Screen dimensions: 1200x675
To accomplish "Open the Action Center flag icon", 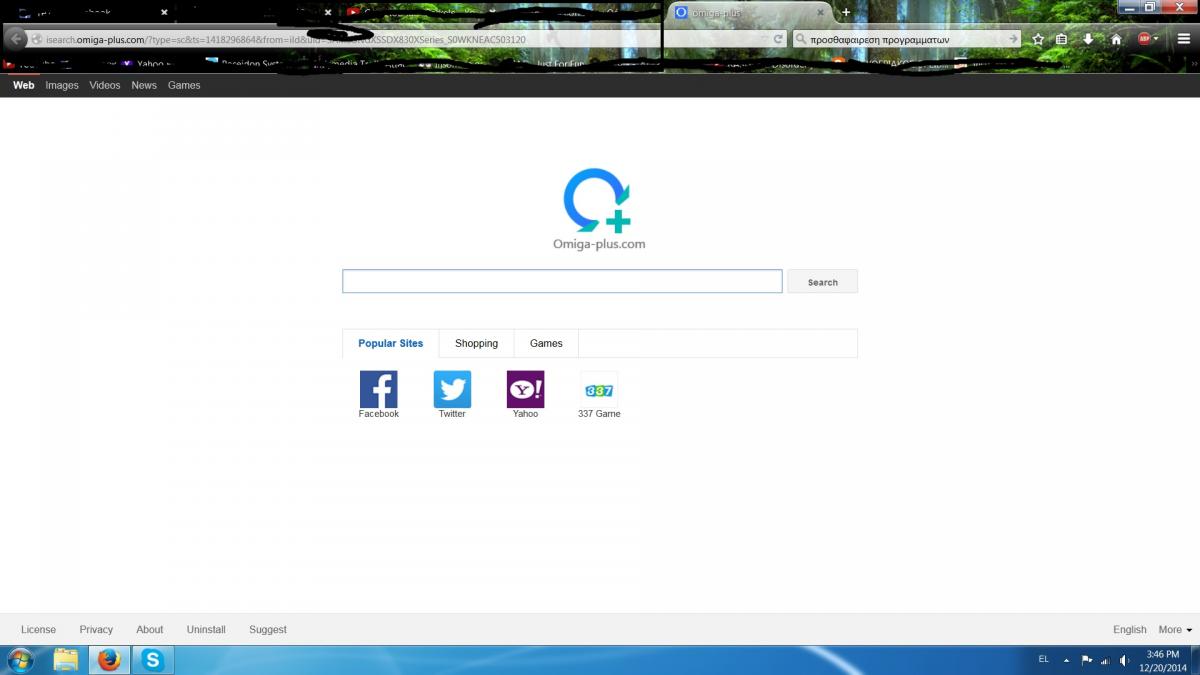I will click(1086, 660).
